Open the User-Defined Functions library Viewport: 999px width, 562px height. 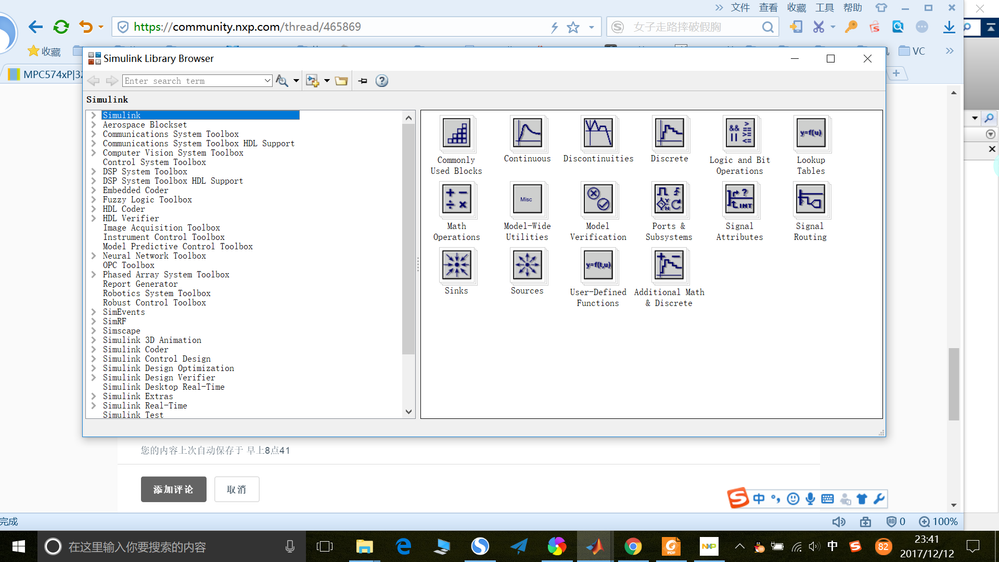[598, 265]
